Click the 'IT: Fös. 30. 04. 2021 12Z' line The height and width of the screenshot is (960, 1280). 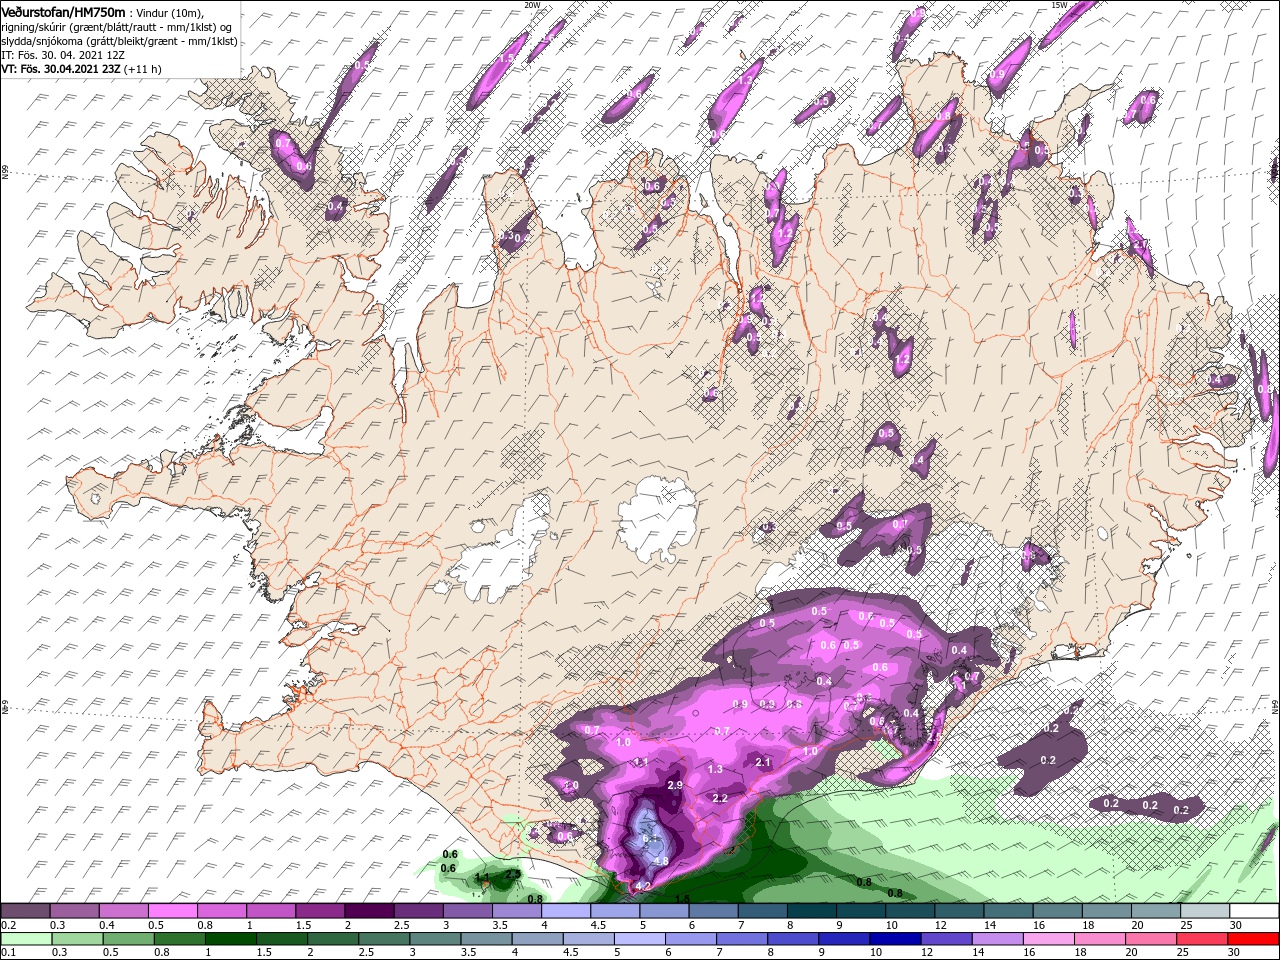[62, 55]
